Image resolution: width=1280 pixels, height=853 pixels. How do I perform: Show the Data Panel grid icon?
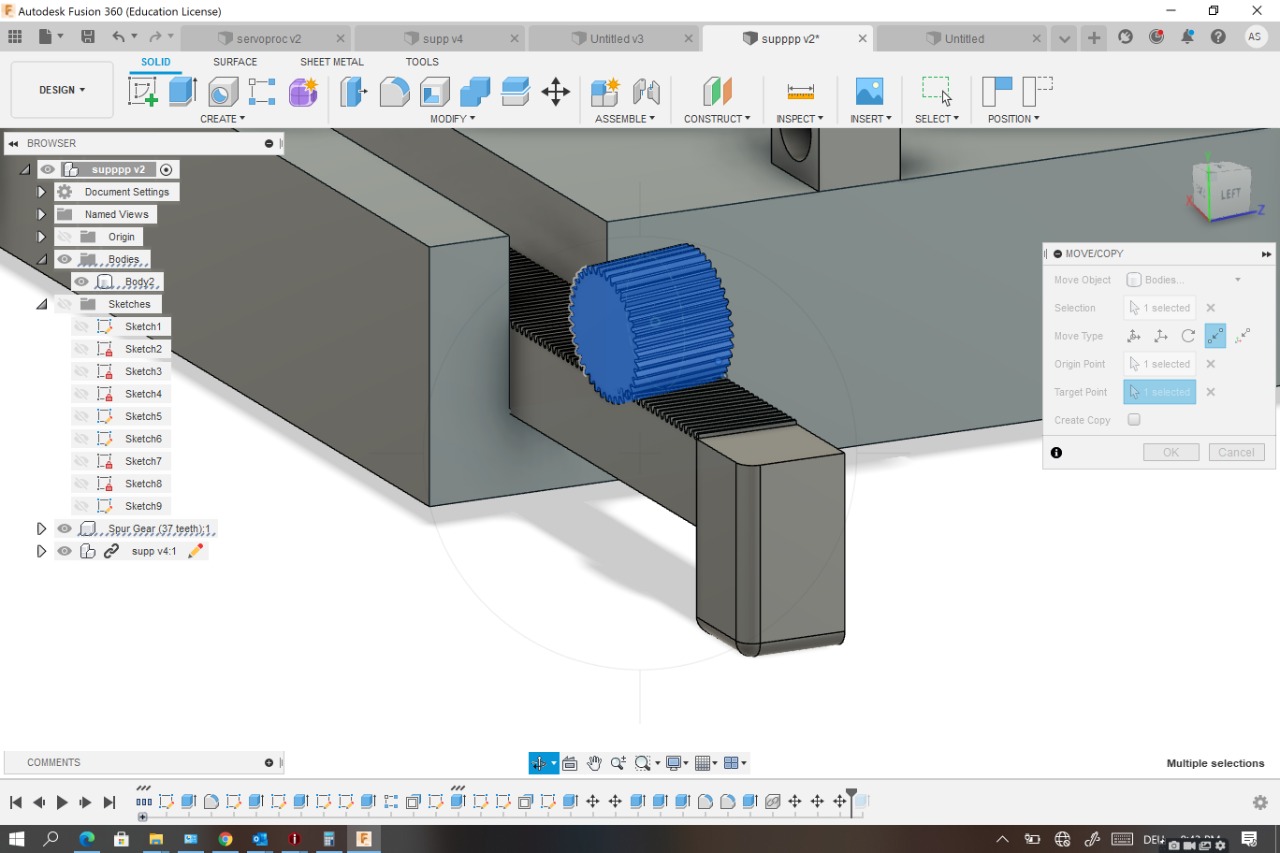click(x=15, y=37)
